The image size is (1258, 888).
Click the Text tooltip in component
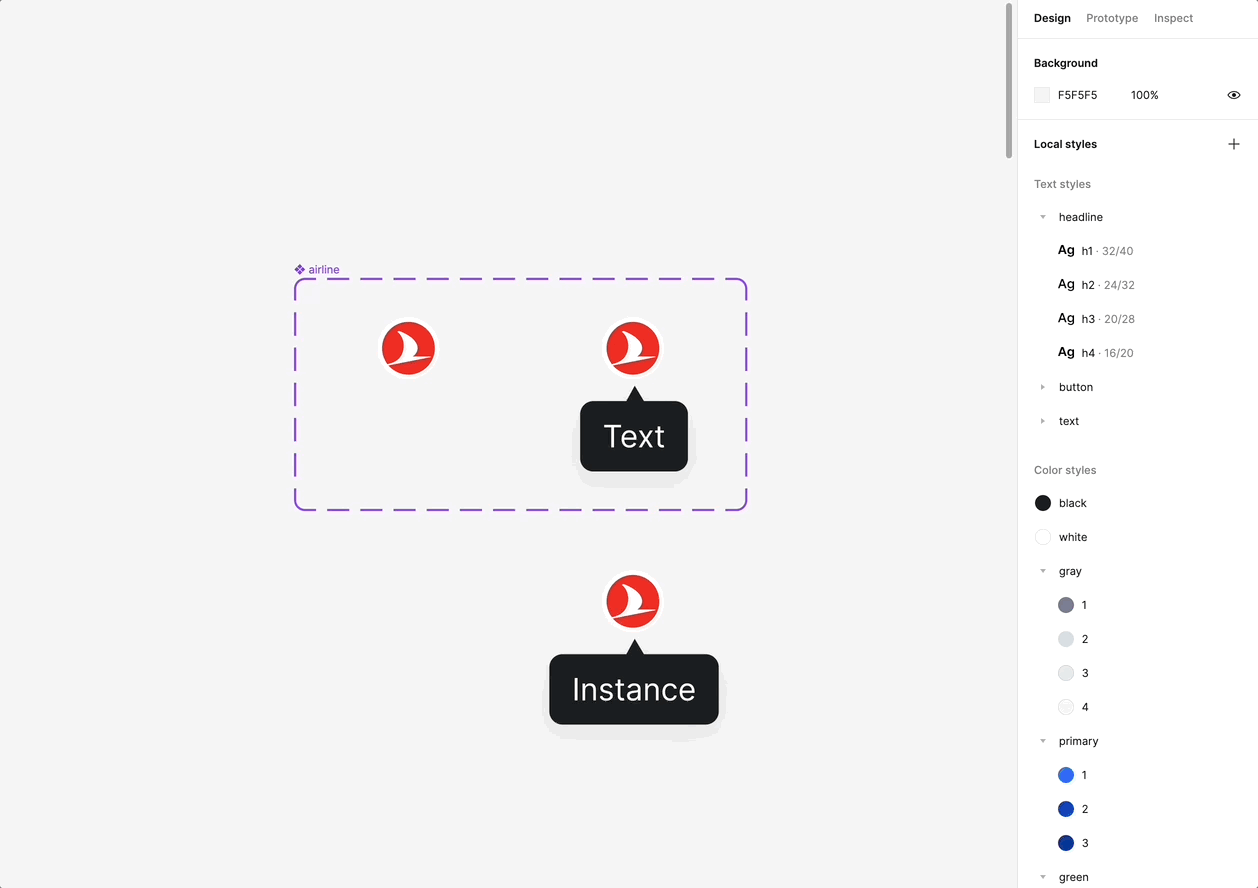click(x=634, y=437)
